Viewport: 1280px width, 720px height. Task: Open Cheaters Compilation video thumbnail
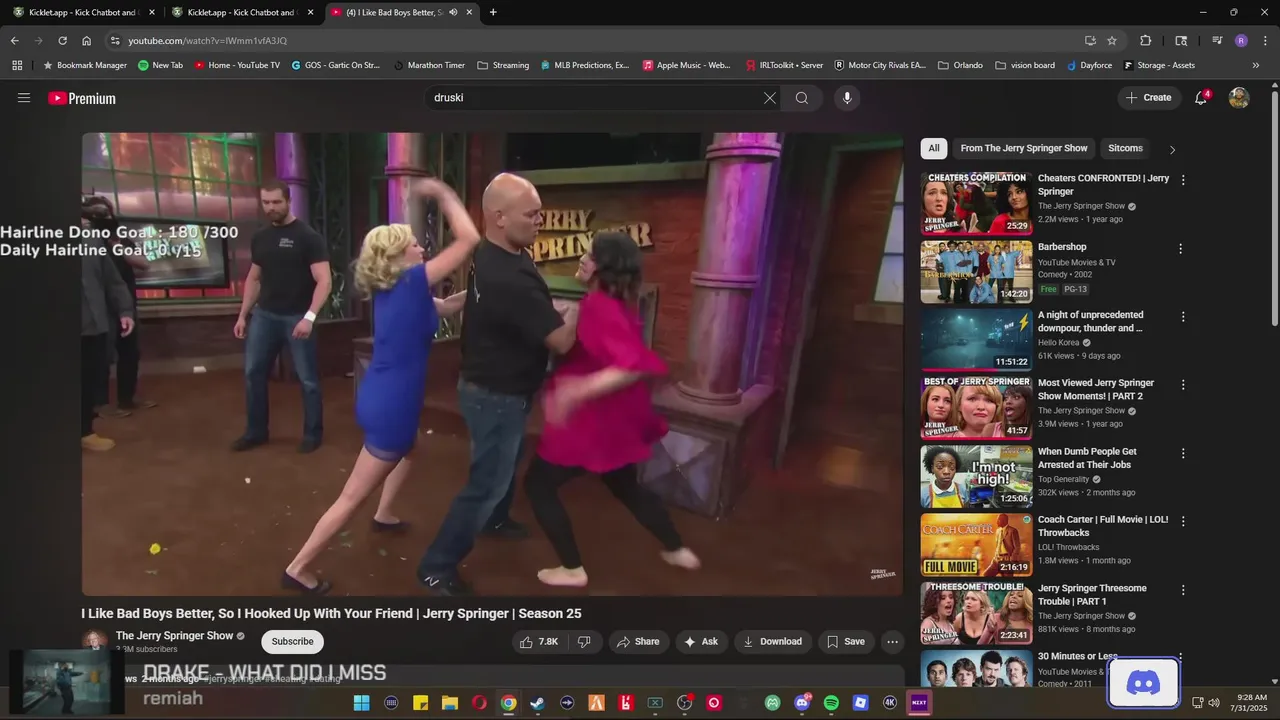click(976, 203)
